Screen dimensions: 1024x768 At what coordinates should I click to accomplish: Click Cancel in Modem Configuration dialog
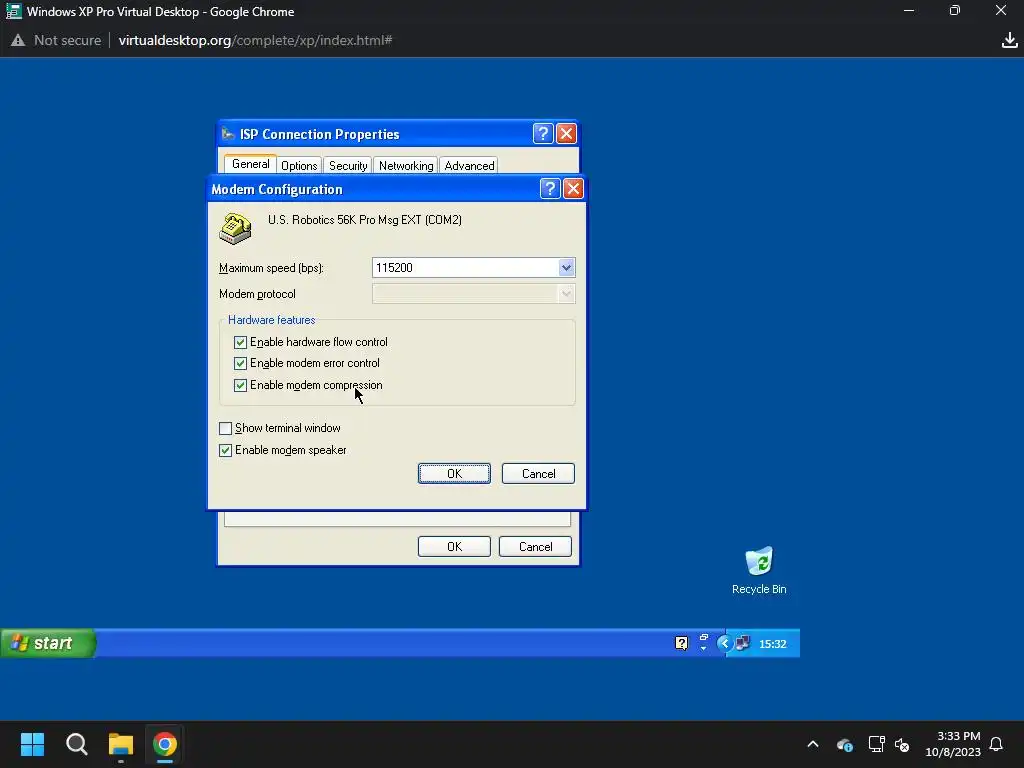[x=538, y=473]
